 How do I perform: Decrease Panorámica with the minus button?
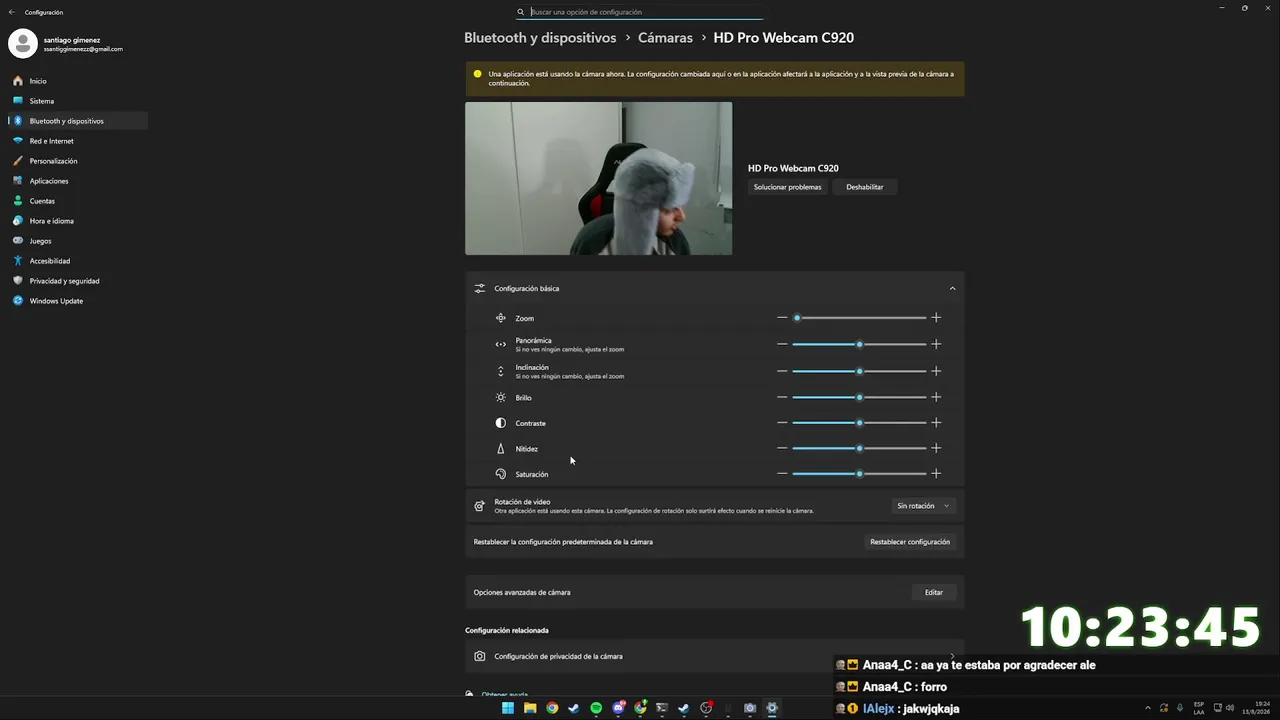pyautogui.click(x=782, y=344)
